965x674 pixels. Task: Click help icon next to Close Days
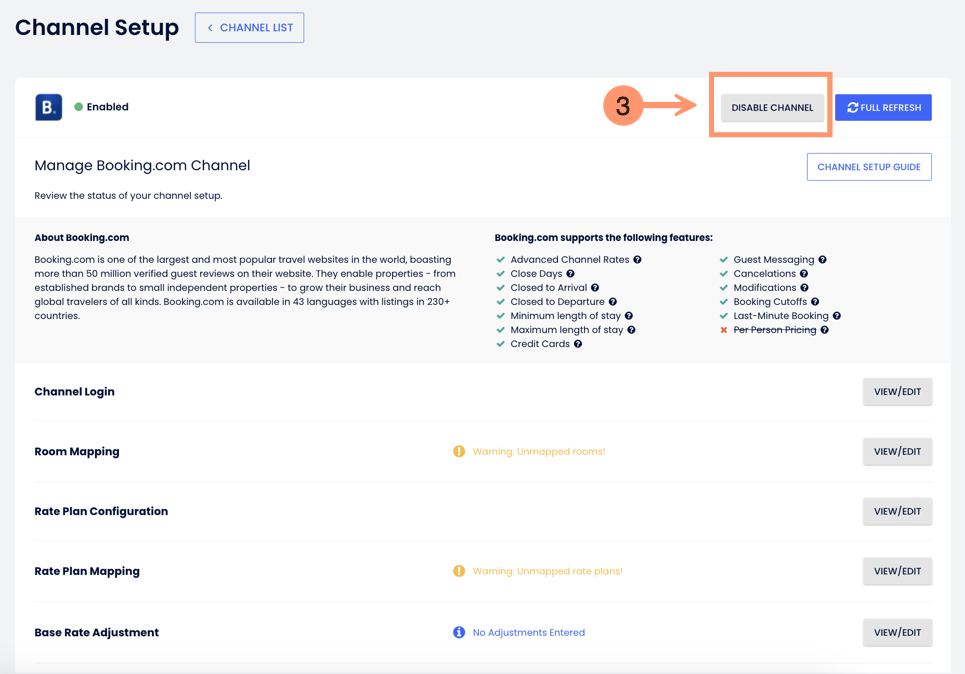(571, 274)
